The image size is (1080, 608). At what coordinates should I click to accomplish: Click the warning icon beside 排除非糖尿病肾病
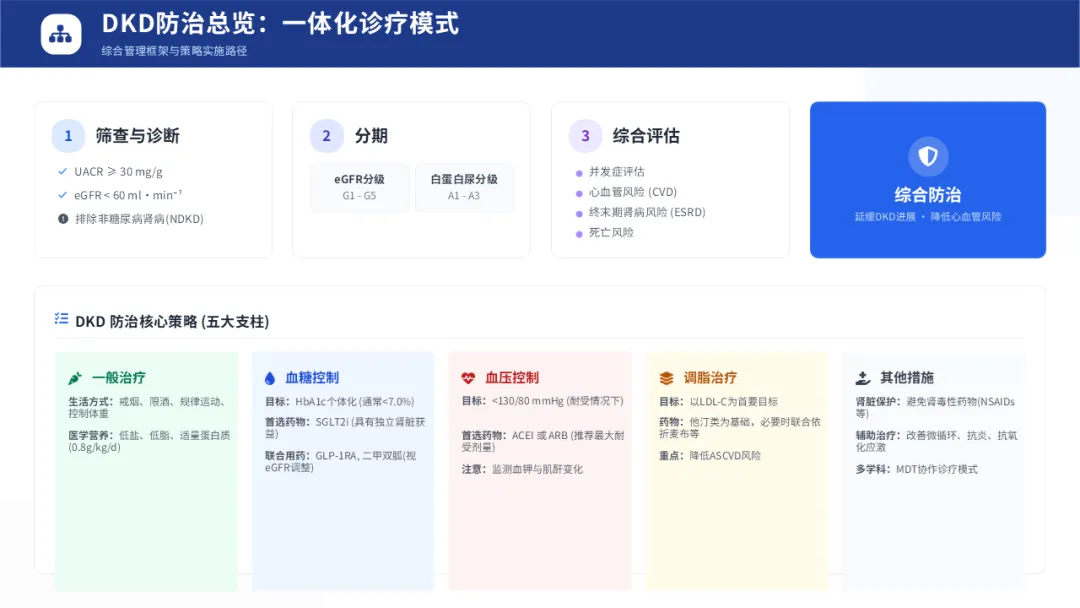click(63, 219)
